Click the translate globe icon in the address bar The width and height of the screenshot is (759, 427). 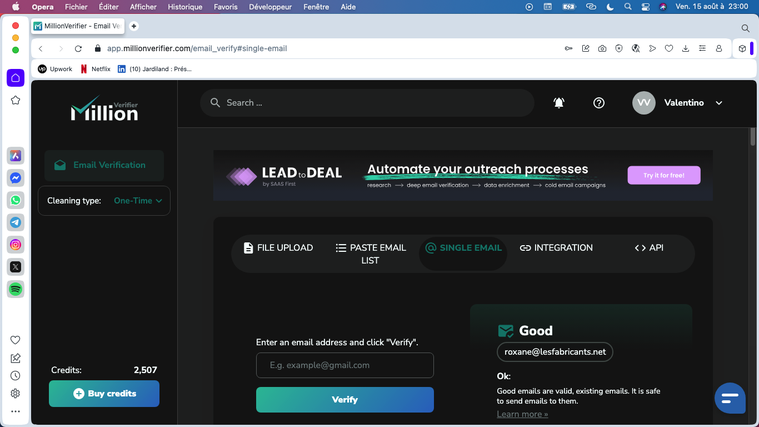[x=636, y=48]
